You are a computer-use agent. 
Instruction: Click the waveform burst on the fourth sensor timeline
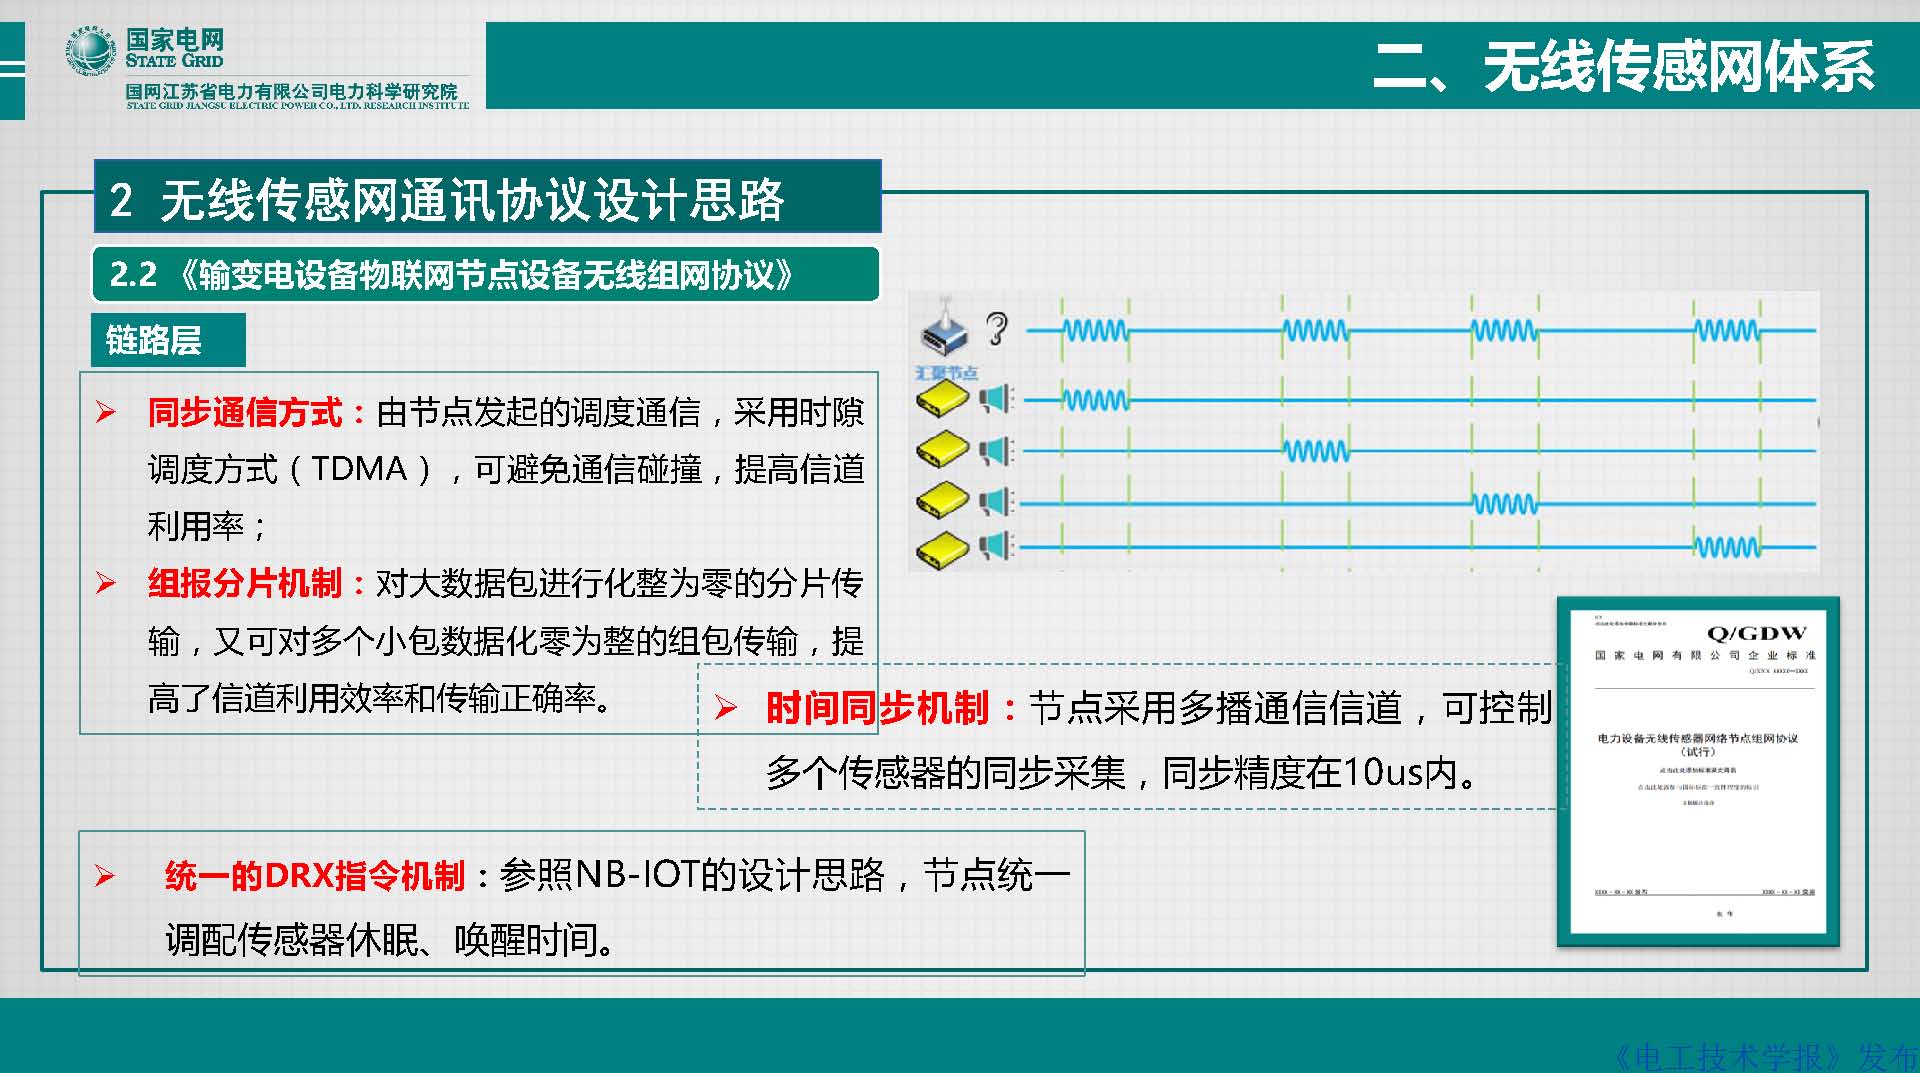(1727, 547)
